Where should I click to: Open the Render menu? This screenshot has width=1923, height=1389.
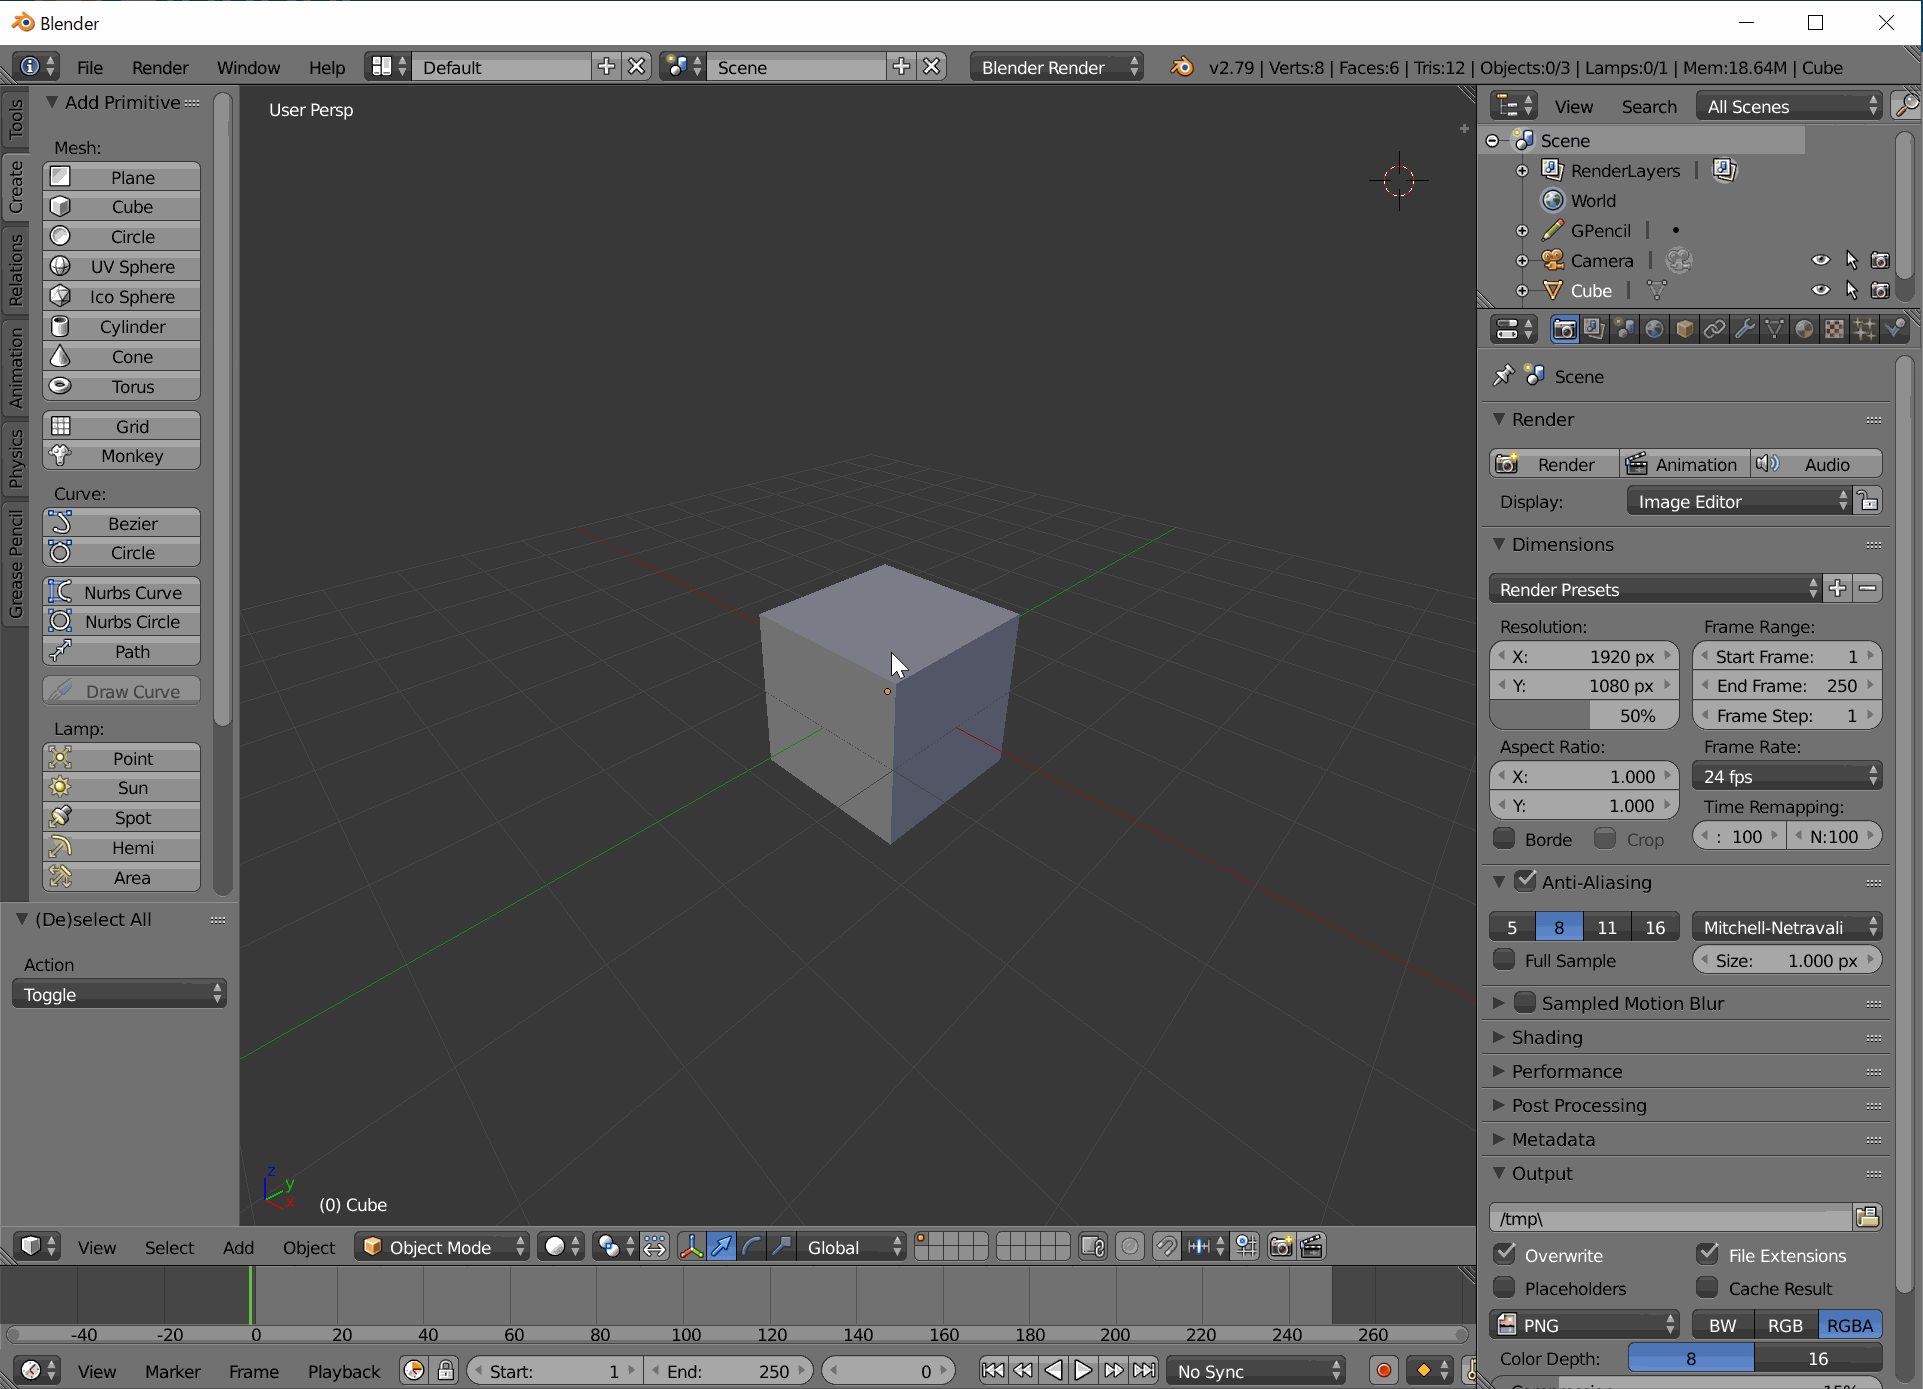pyautogui.click(x=160, y=67)
